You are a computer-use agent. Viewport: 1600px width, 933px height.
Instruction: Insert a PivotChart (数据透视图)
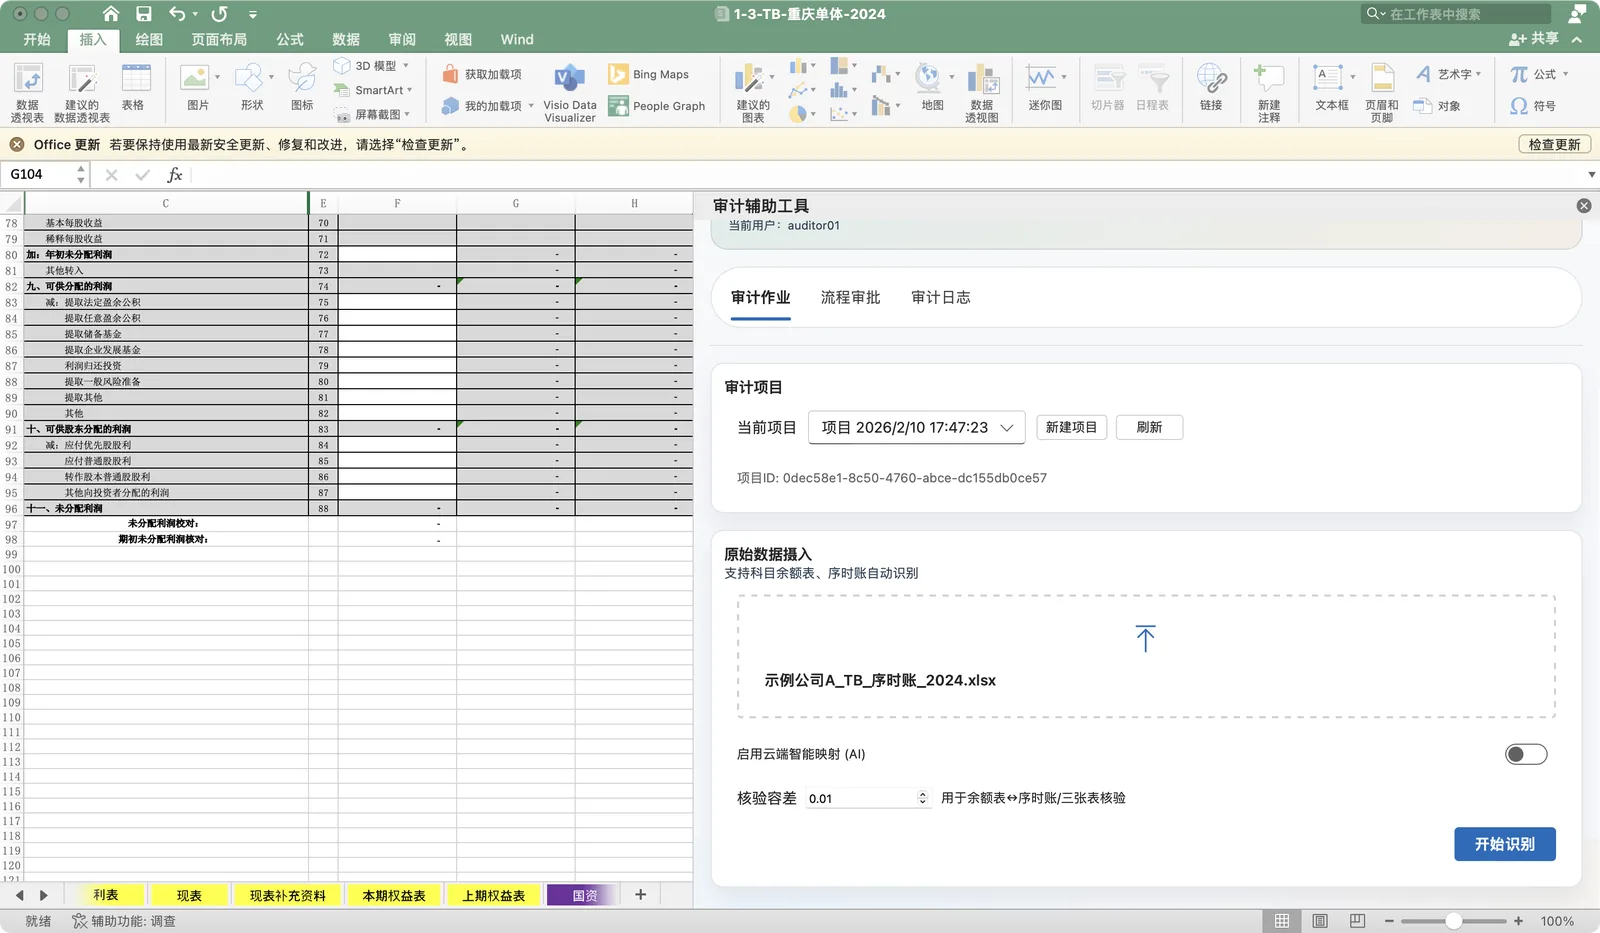click(x=982, y=91)
